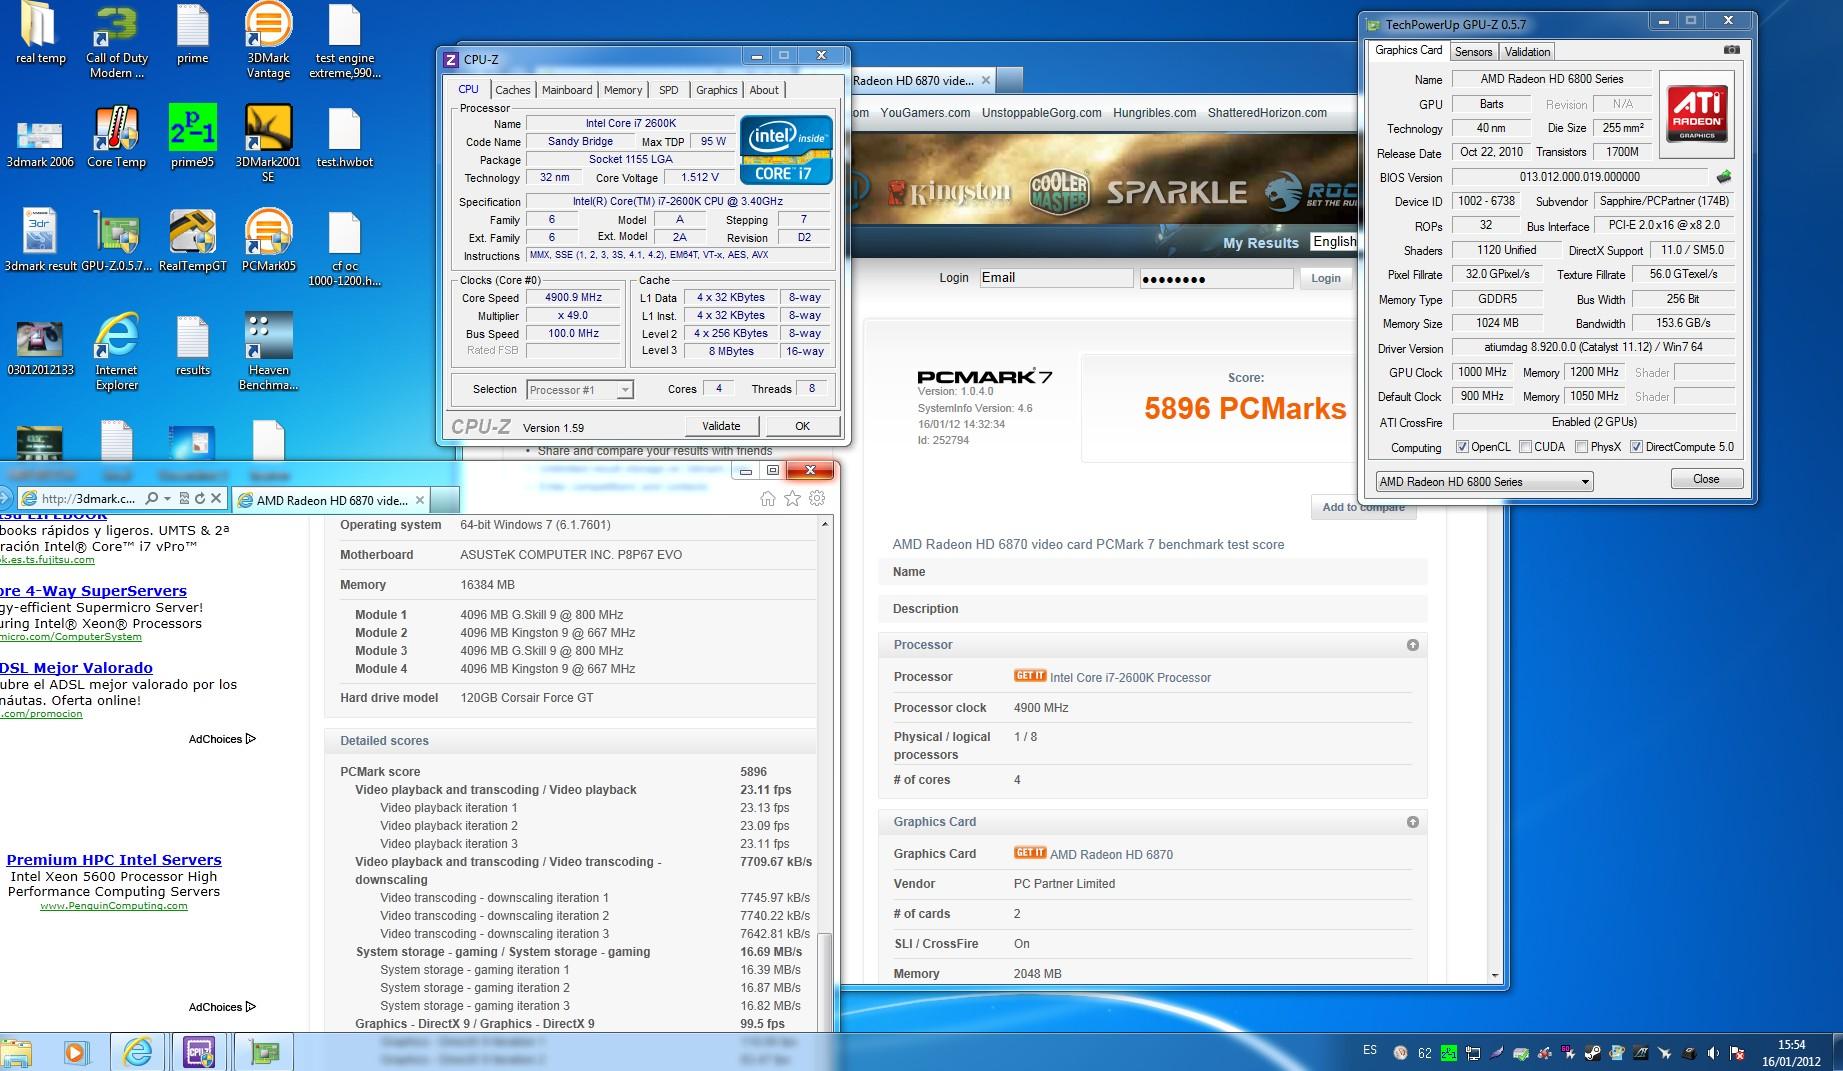Viewport: 1843px width, 1071px height.
Task: Click the Validate button in CPU-Z
Action: [721, 426]
